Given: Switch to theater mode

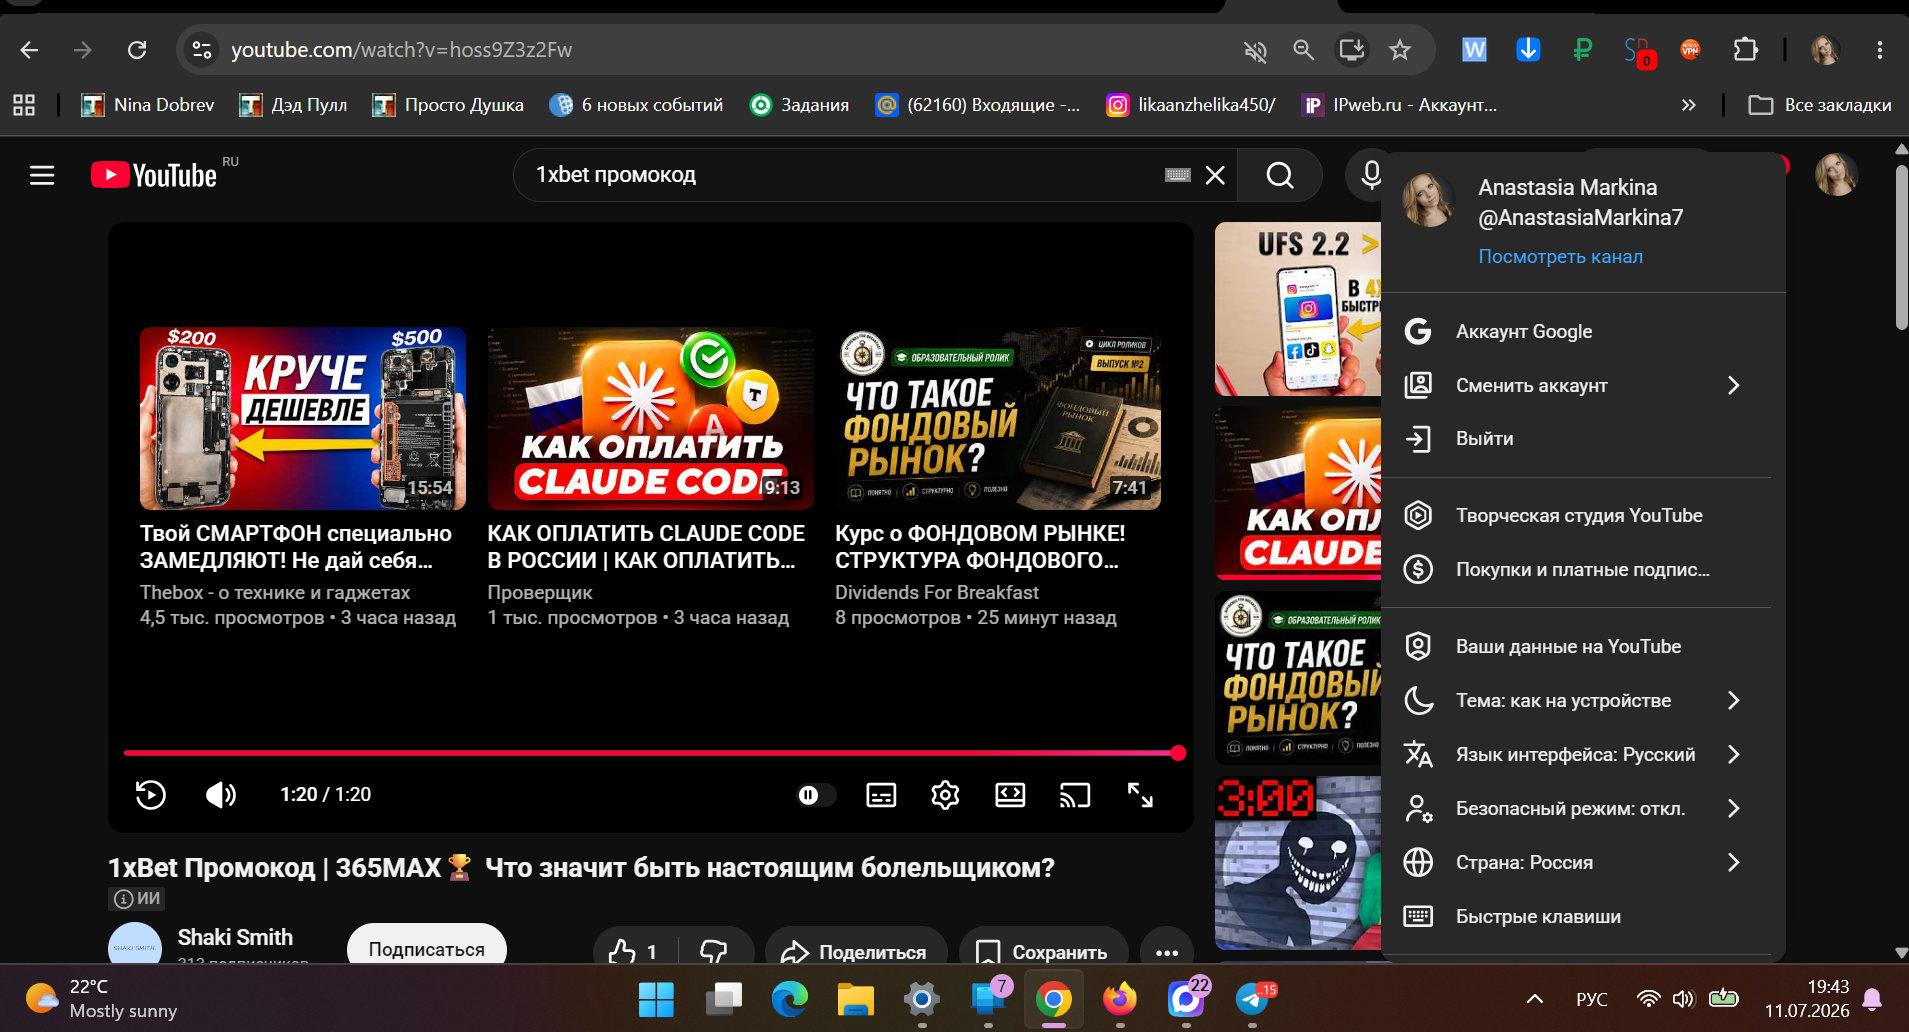Looking at the screenshot, I should [x=1010, y=794].
